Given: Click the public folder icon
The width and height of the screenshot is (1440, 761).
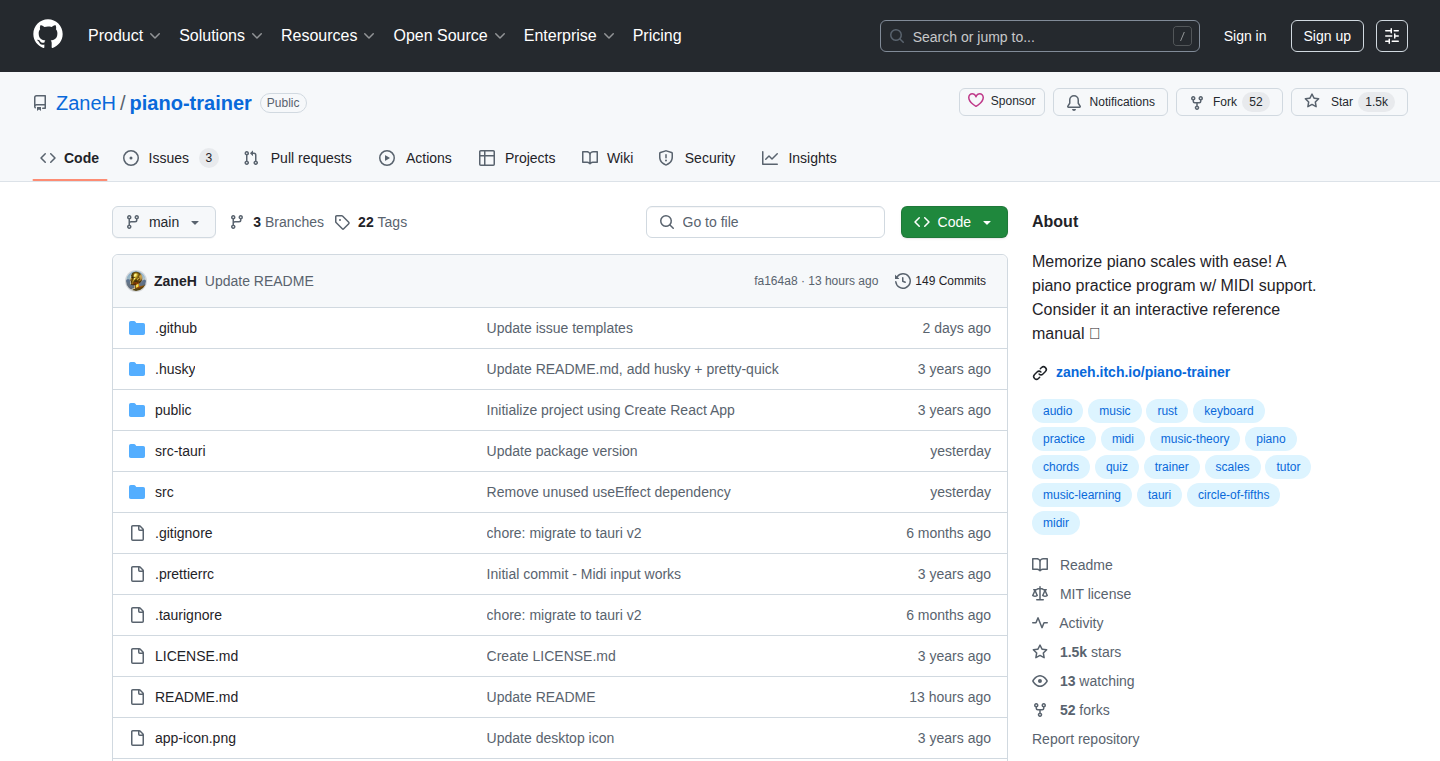Looking at the screenshot, I should click(x=137, y=410).
